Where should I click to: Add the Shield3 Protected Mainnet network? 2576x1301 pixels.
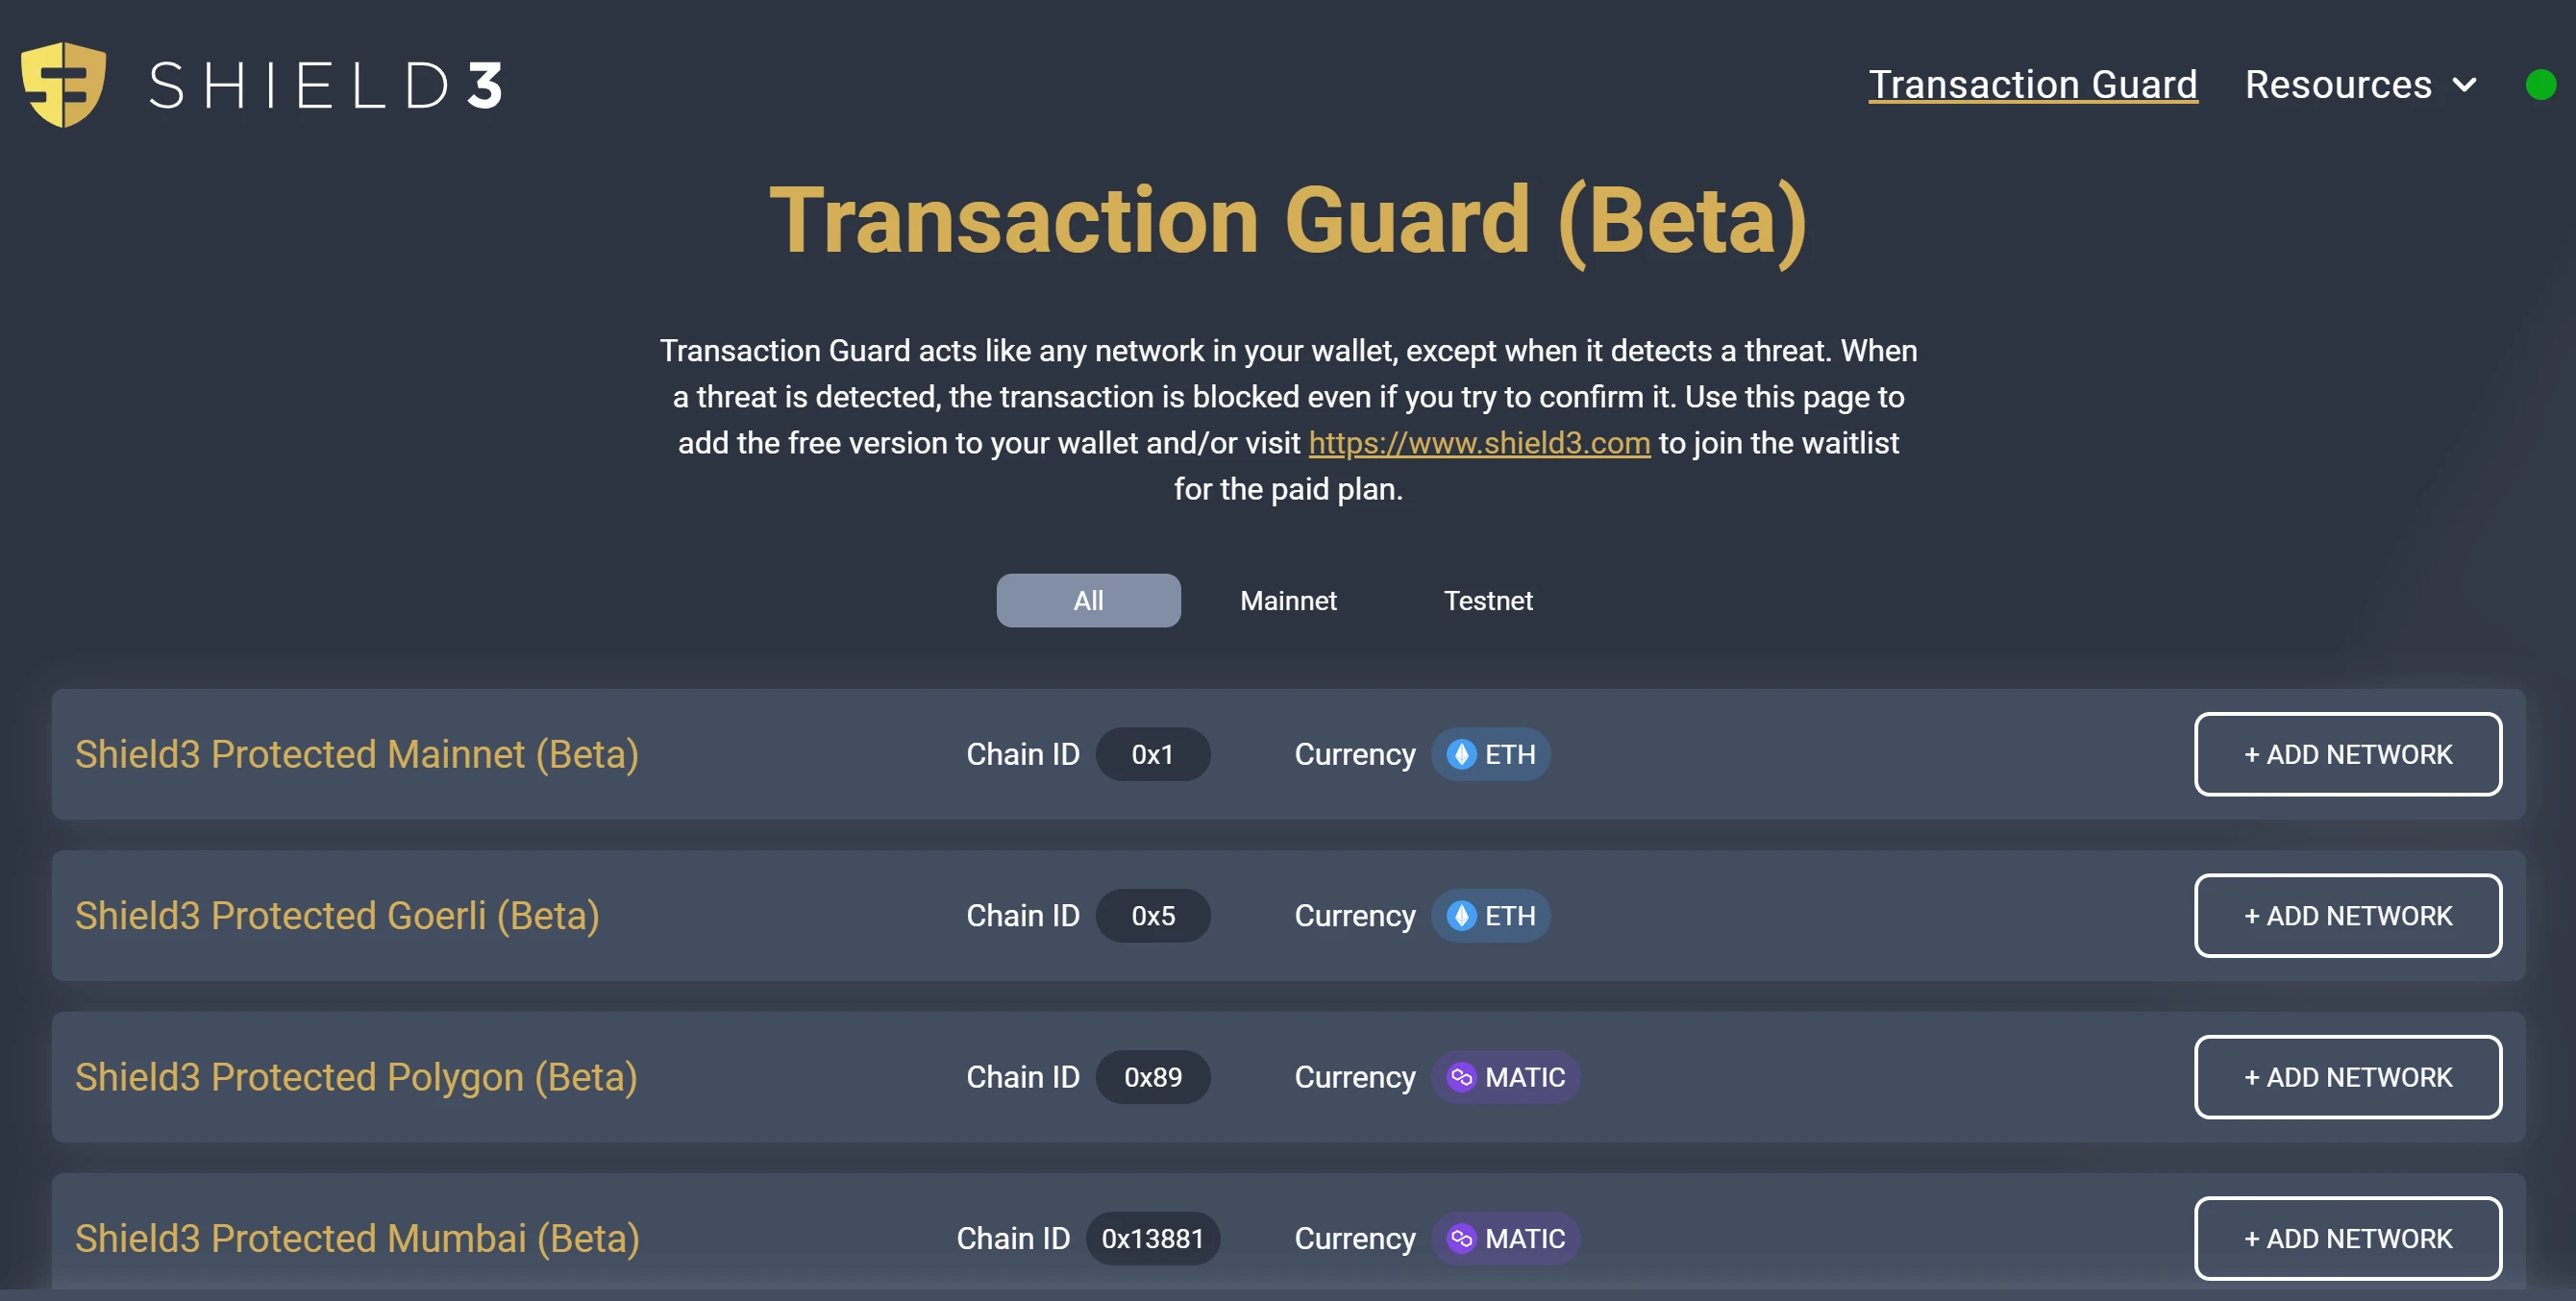tap(2347, 754)
